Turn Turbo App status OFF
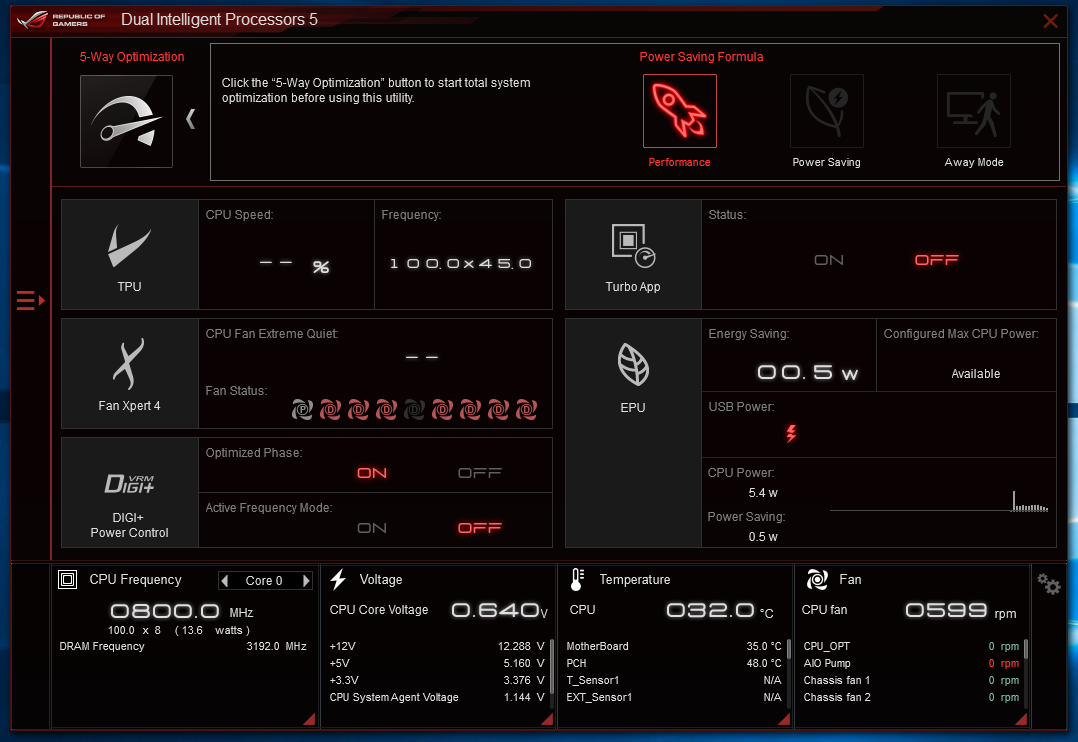1078x742 pixels. tap(936, 260)
